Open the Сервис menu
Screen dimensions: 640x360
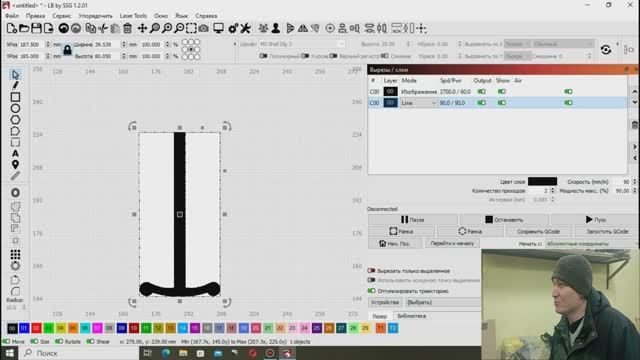click(x=62, y=16)
